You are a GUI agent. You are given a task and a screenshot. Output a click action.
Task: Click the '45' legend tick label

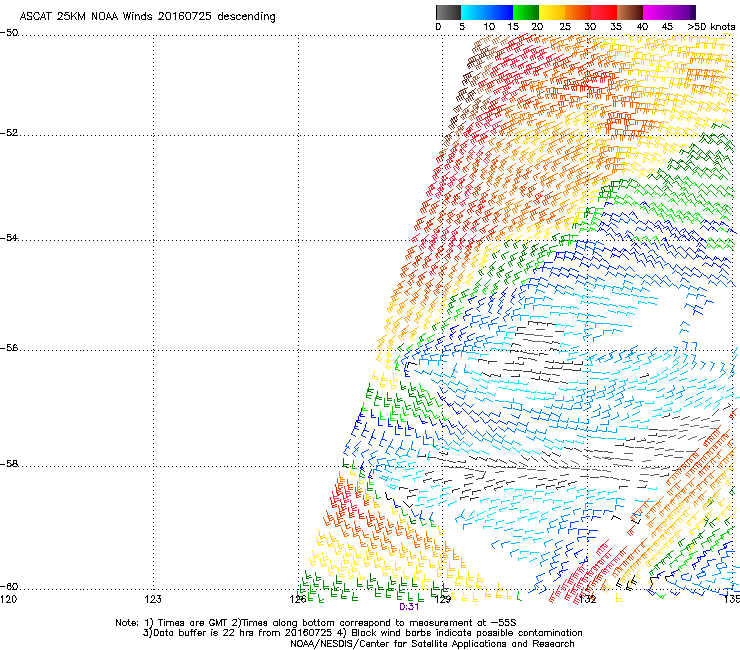click(667, 27)
